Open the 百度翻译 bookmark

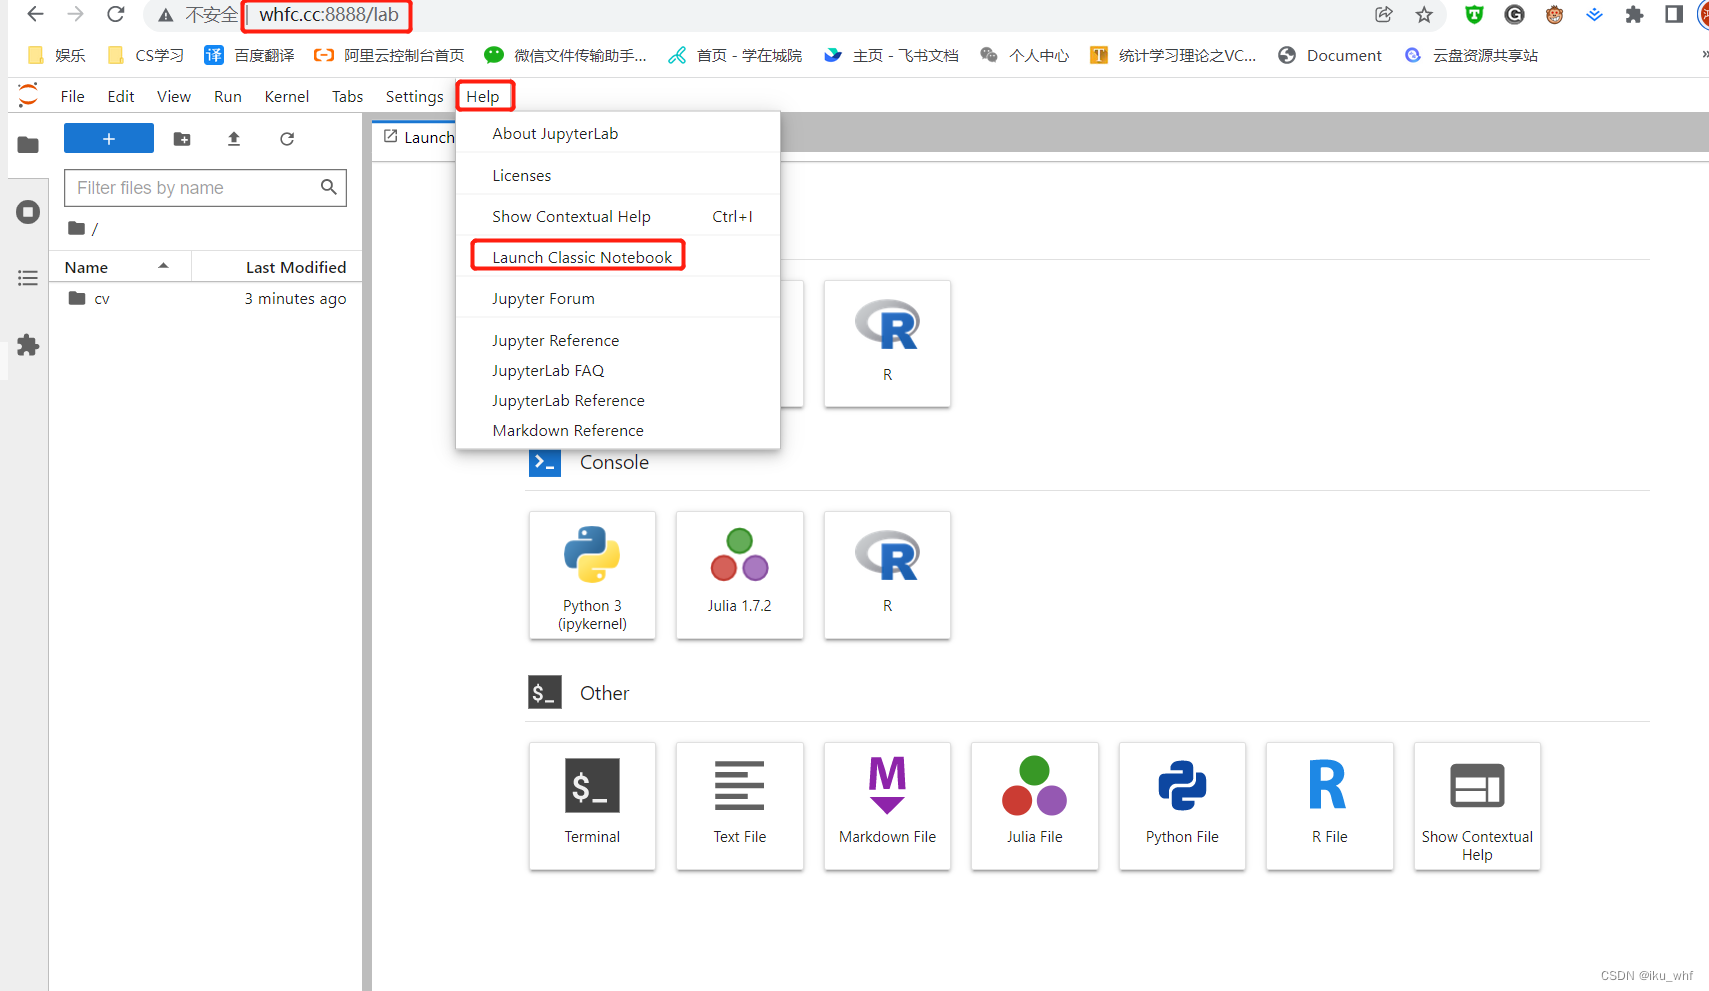[249, 55]
